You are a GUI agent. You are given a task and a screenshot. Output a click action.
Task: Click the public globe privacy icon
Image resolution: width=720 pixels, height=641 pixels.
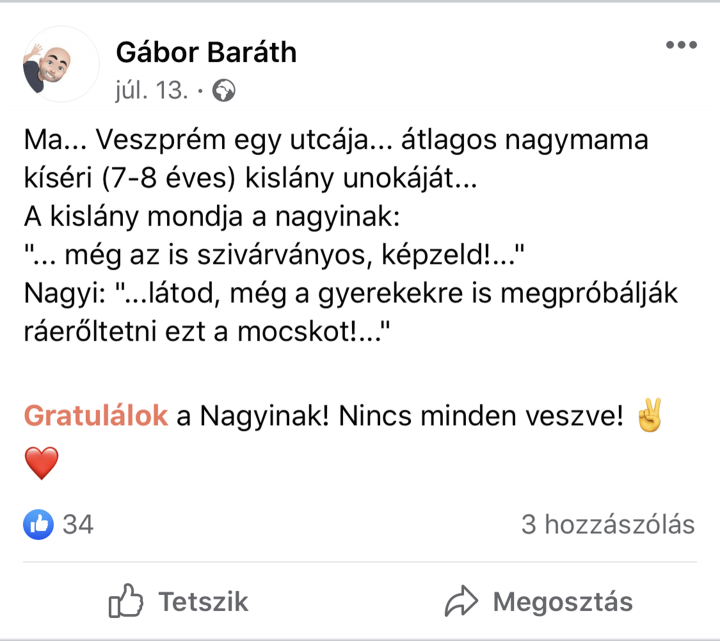click(x=224, y=90)
